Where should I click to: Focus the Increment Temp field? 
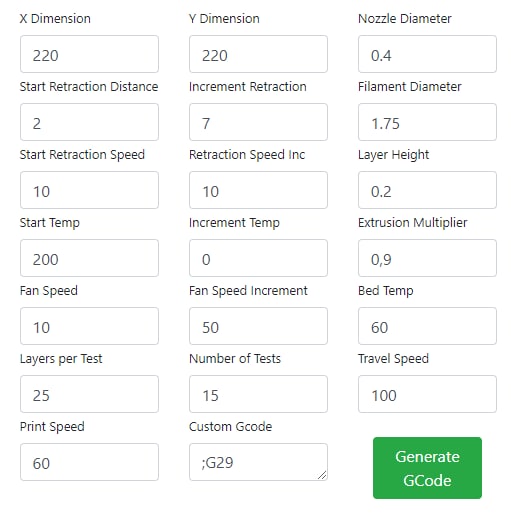(258, 258)
